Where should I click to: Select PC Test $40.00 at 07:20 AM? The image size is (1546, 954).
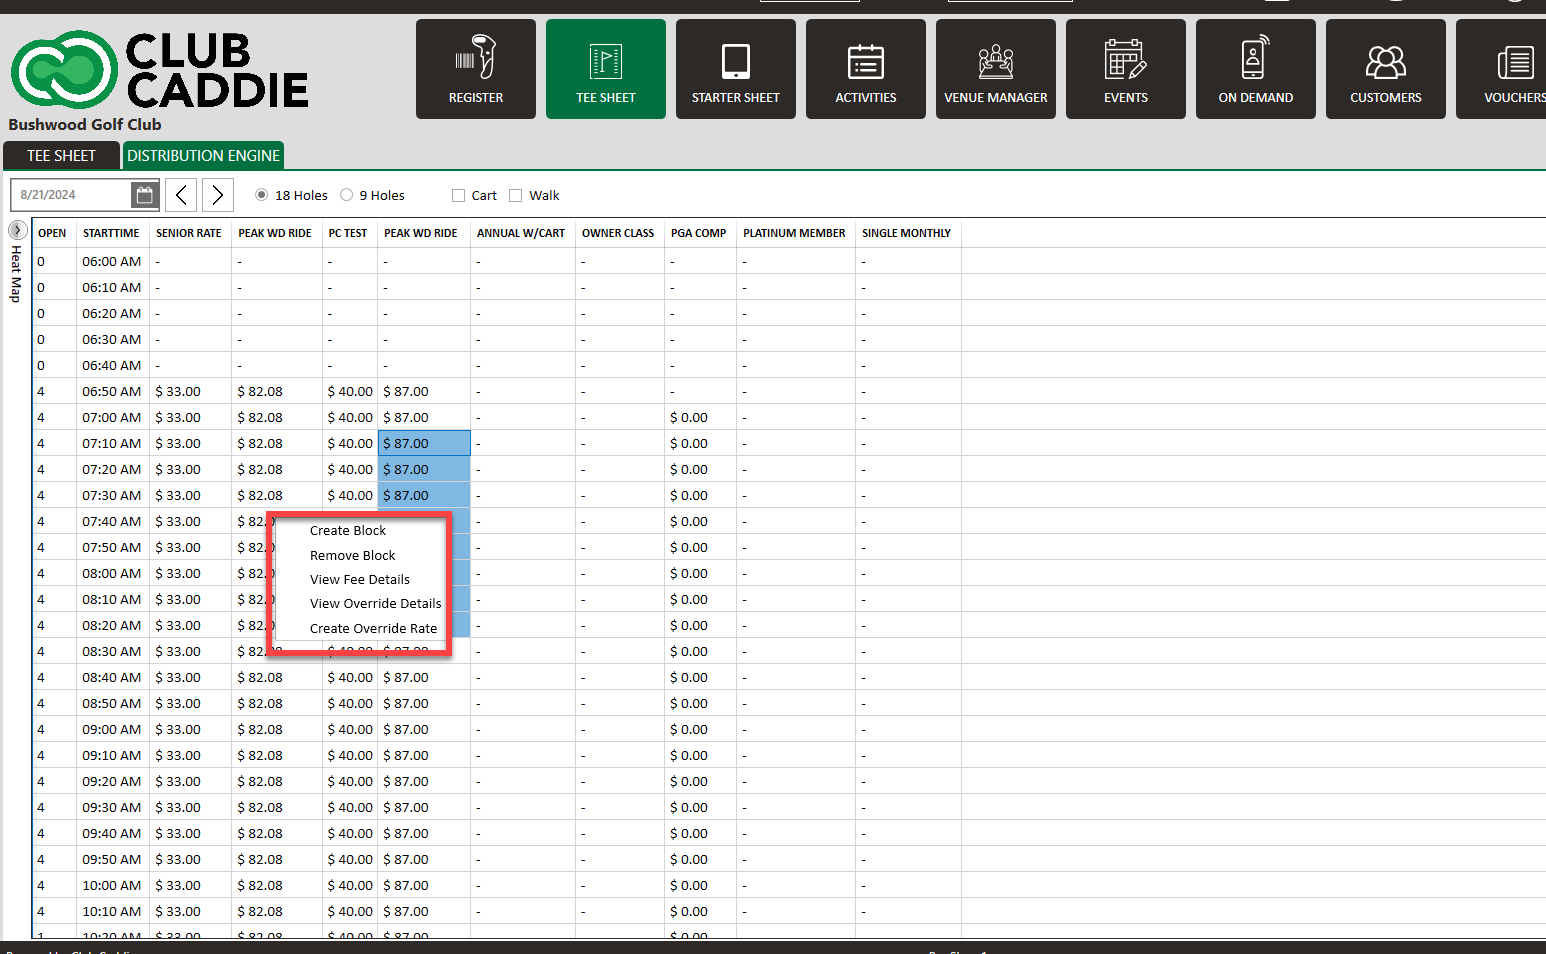350,470
